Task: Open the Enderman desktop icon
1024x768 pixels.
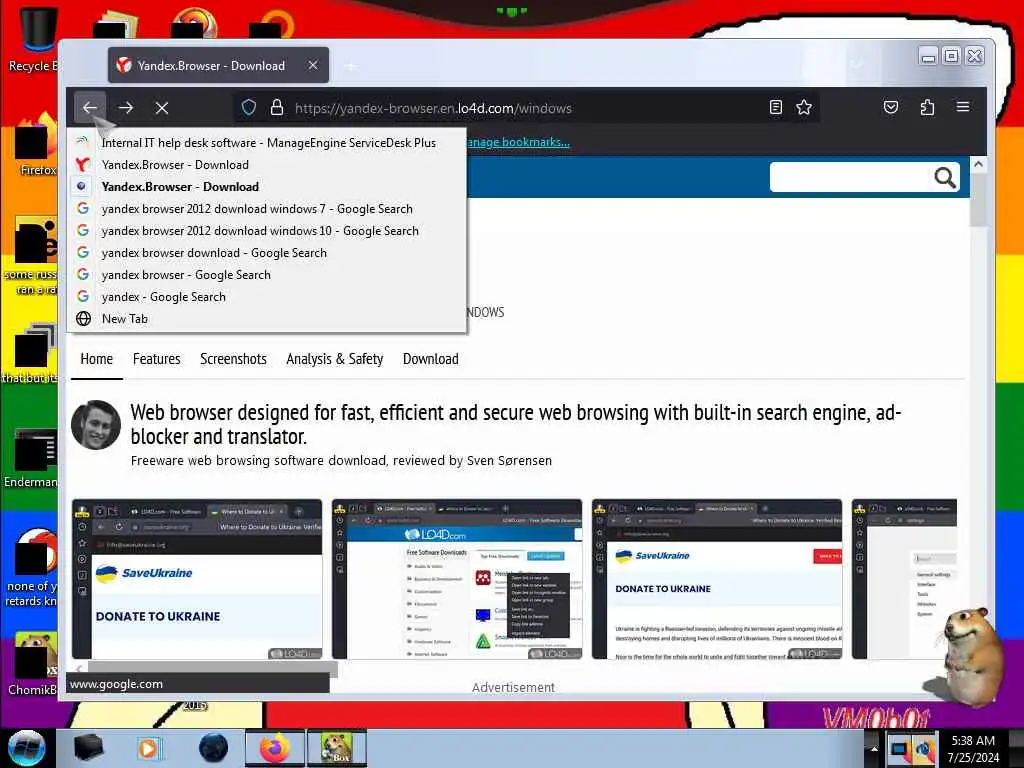Action: [x=31, y=457]
